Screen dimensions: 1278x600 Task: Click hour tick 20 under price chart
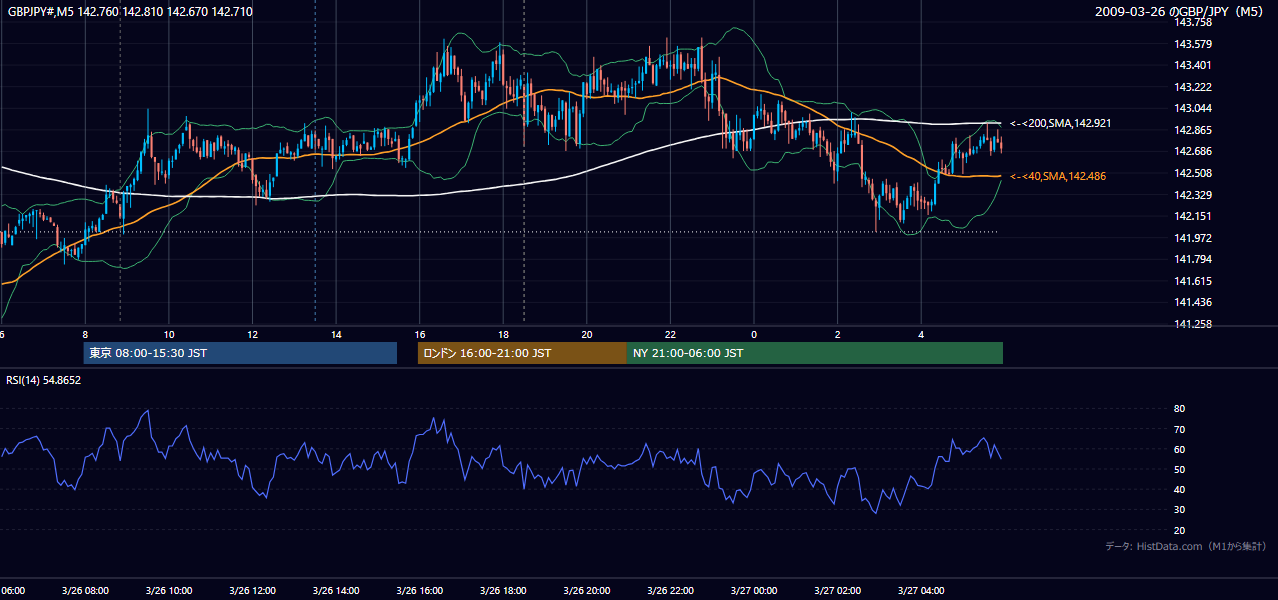[587, 334]
